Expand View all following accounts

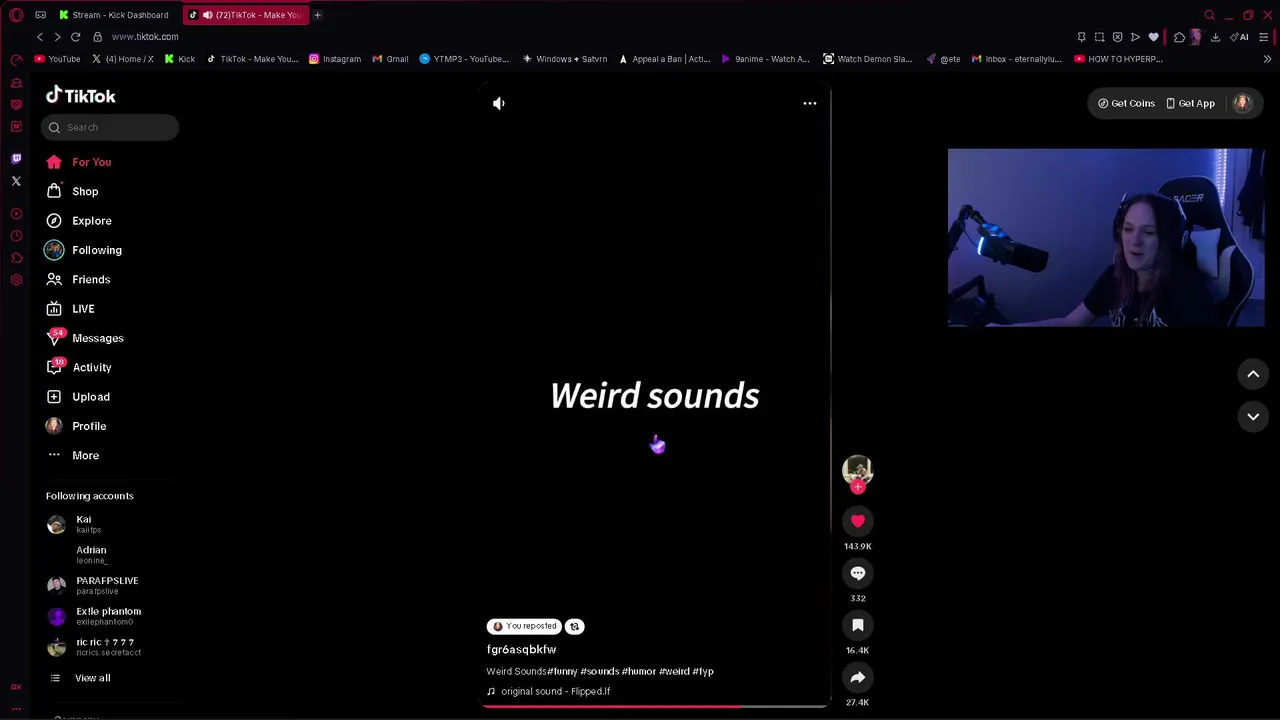(x=92, y=678)
